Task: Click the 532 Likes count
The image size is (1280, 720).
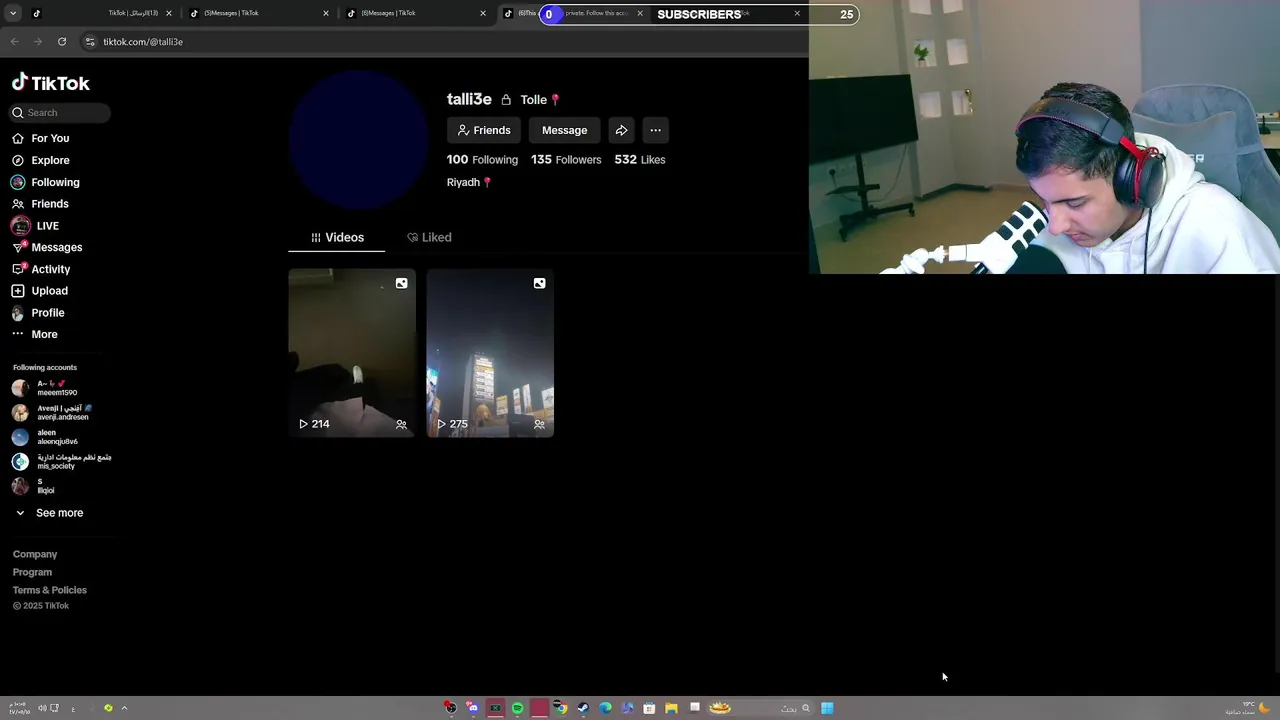Action: point(640,160)
